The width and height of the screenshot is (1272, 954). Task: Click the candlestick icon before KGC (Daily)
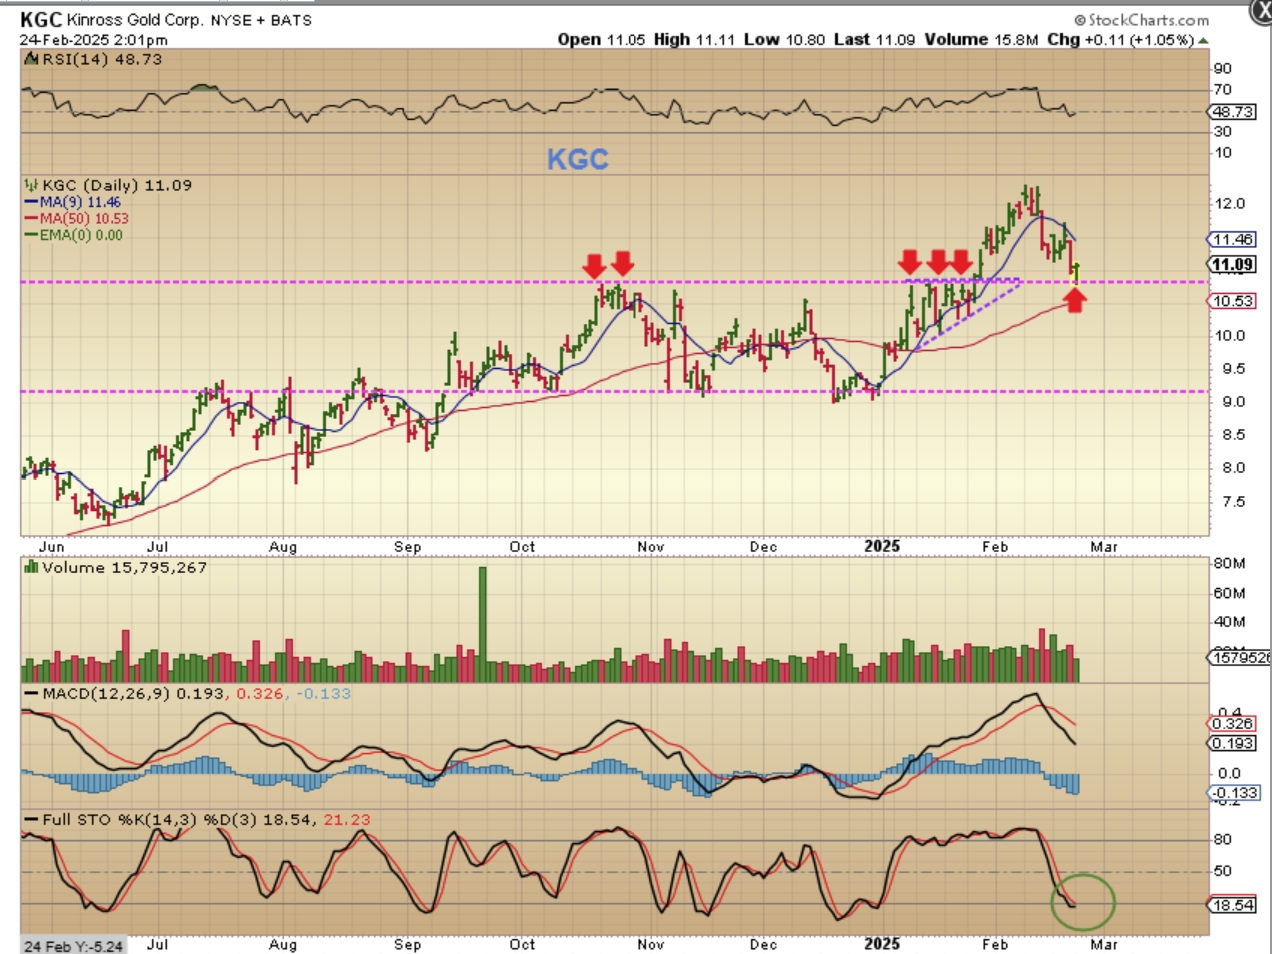(32, 185)
